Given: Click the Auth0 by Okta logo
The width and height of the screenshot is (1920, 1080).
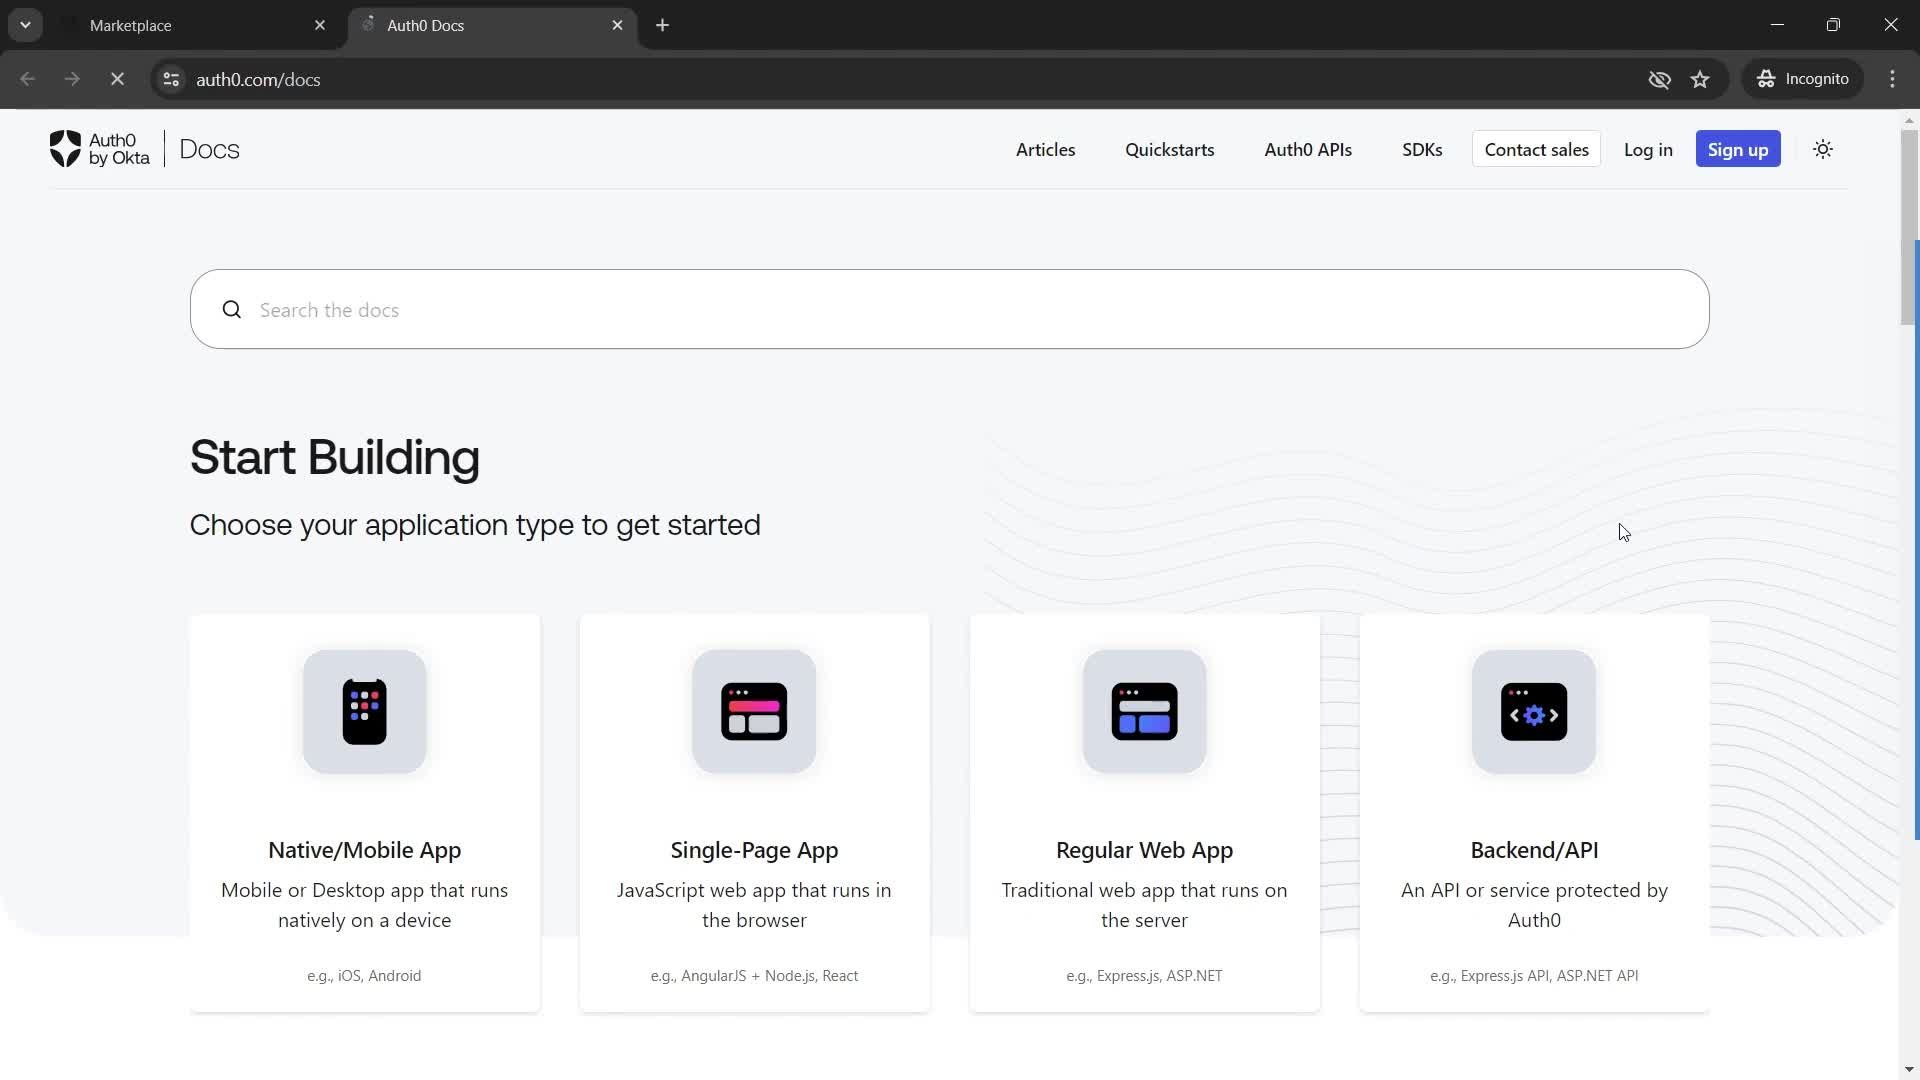Looking at the screenshot, I should point(100,149).
